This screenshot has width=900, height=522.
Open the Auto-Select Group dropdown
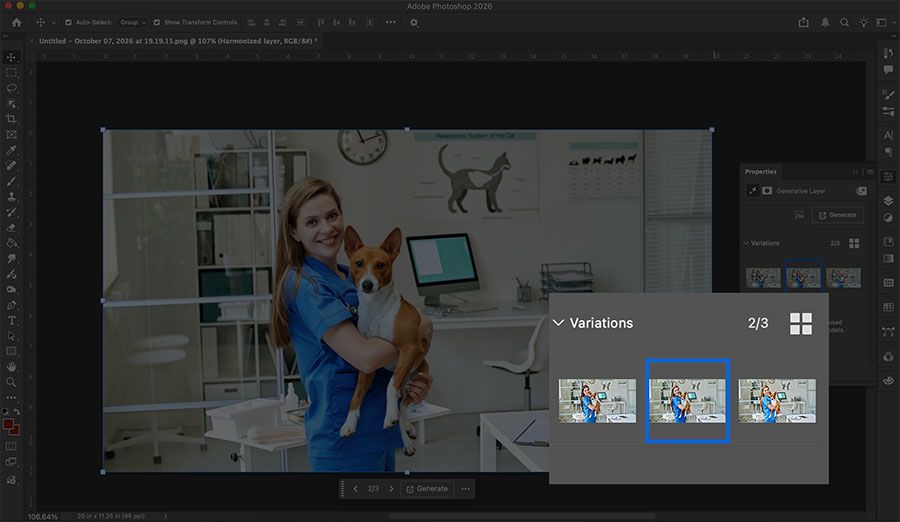(133, 22)
